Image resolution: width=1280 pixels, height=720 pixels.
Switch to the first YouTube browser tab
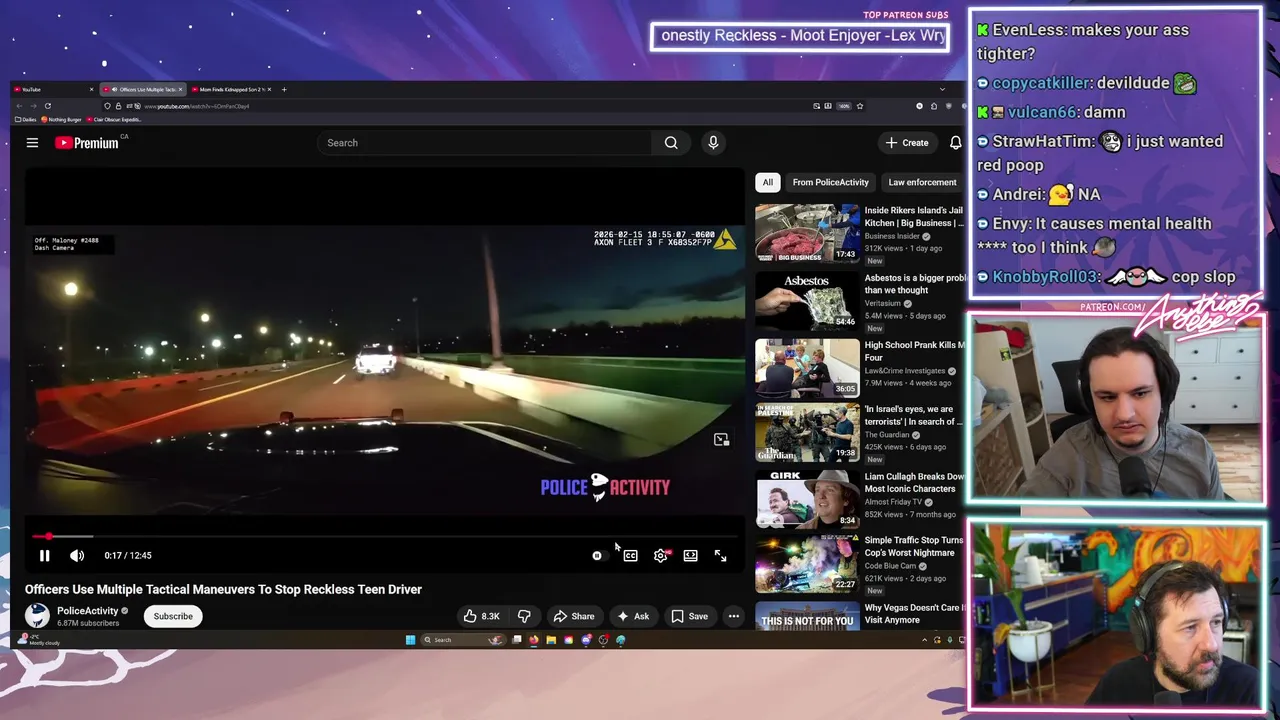[52, 89]
